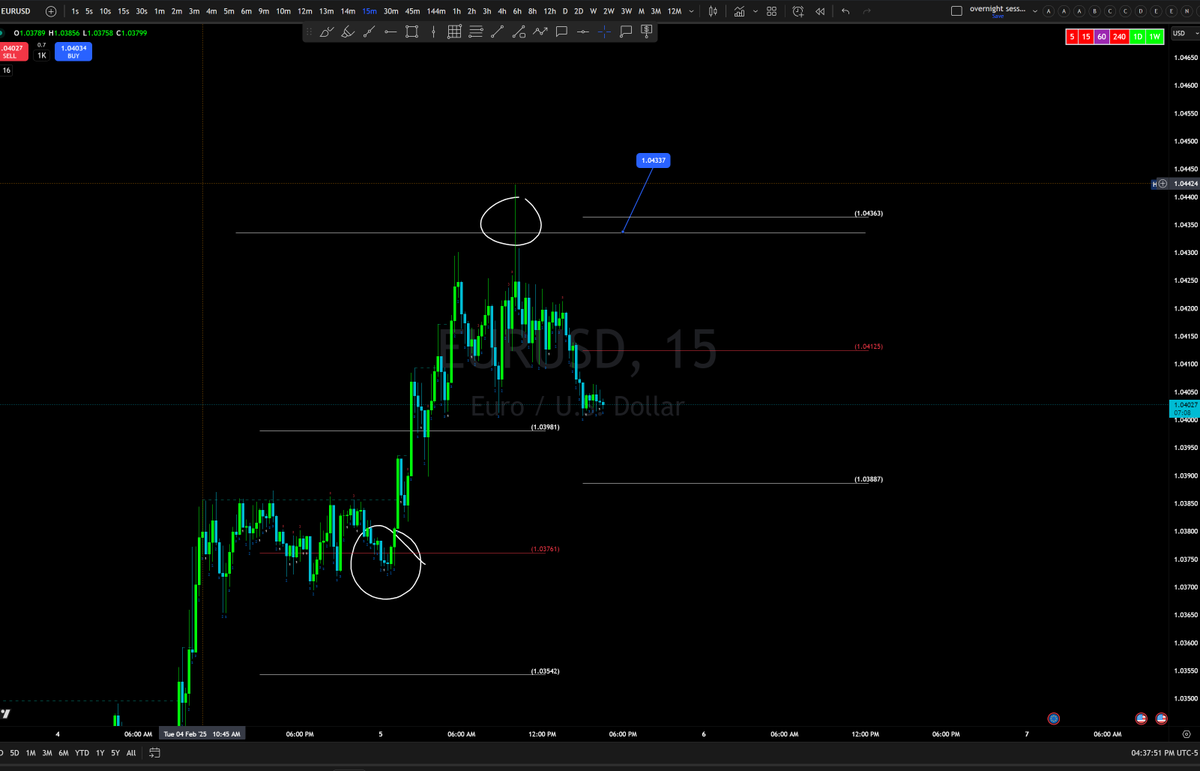Start bar replay with rewind icon
Image resolution: width=1200 pixels, height=771 pixels.
(819, 11)
